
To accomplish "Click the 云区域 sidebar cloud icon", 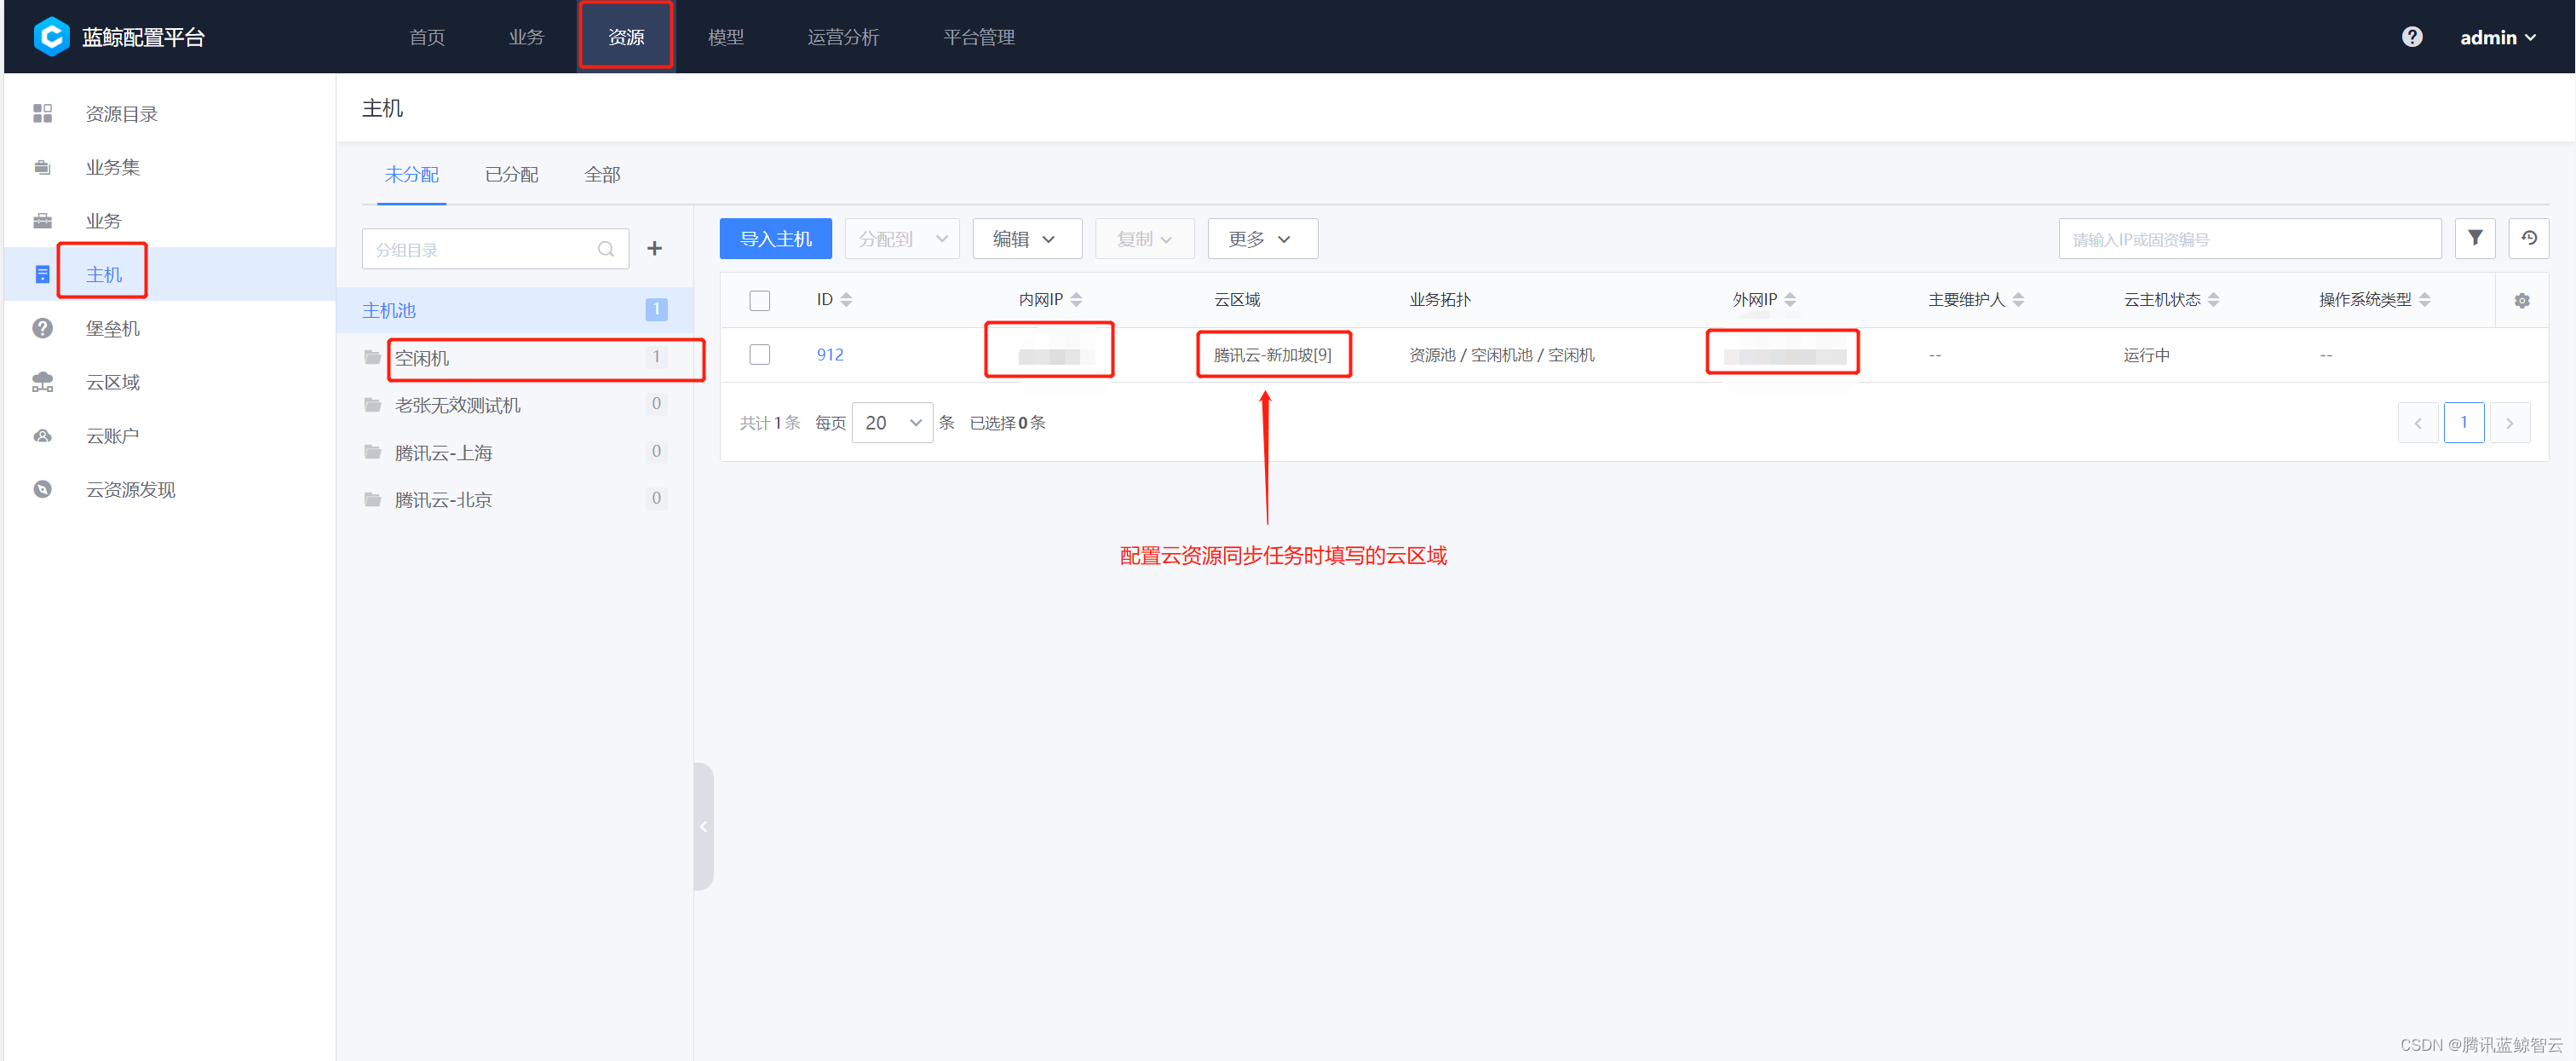I will (42, 382).
